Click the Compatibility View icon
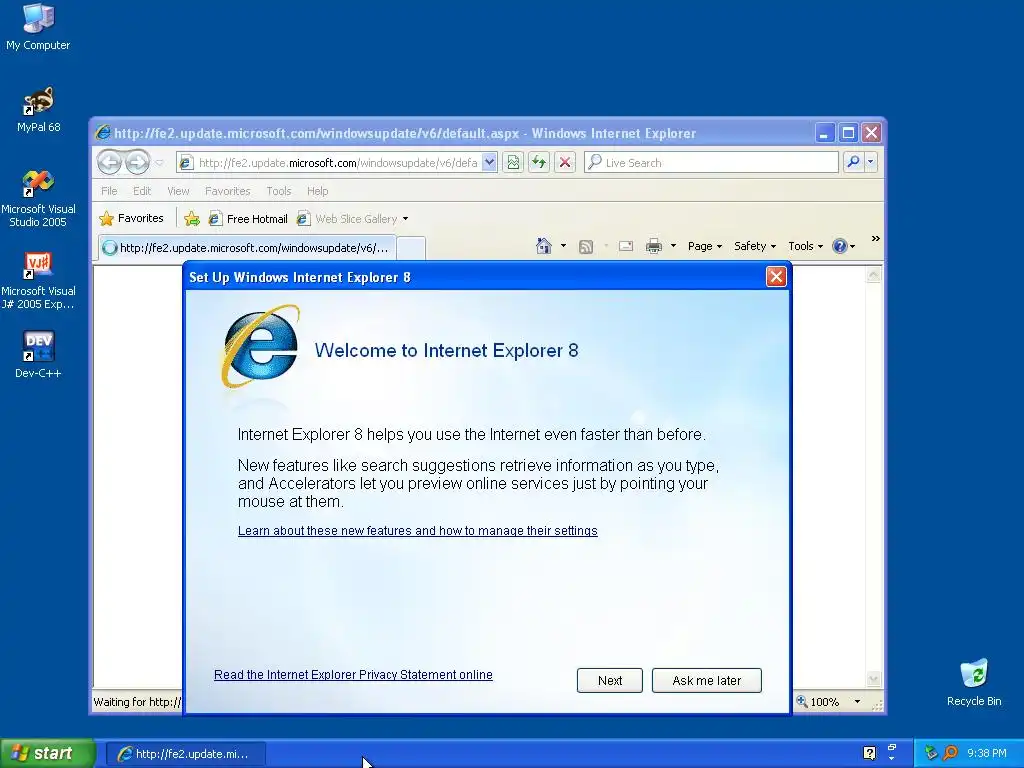 pyautogui.click(x=513, y=162)
